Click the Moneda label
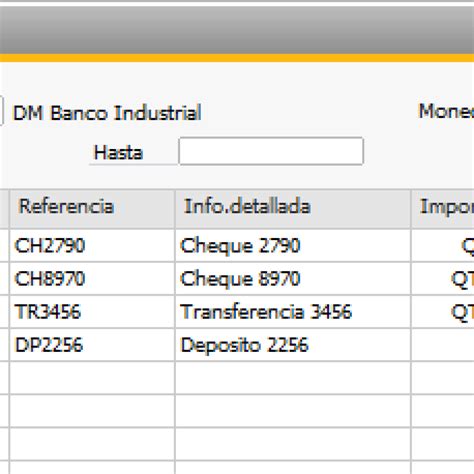 (446, 111)
